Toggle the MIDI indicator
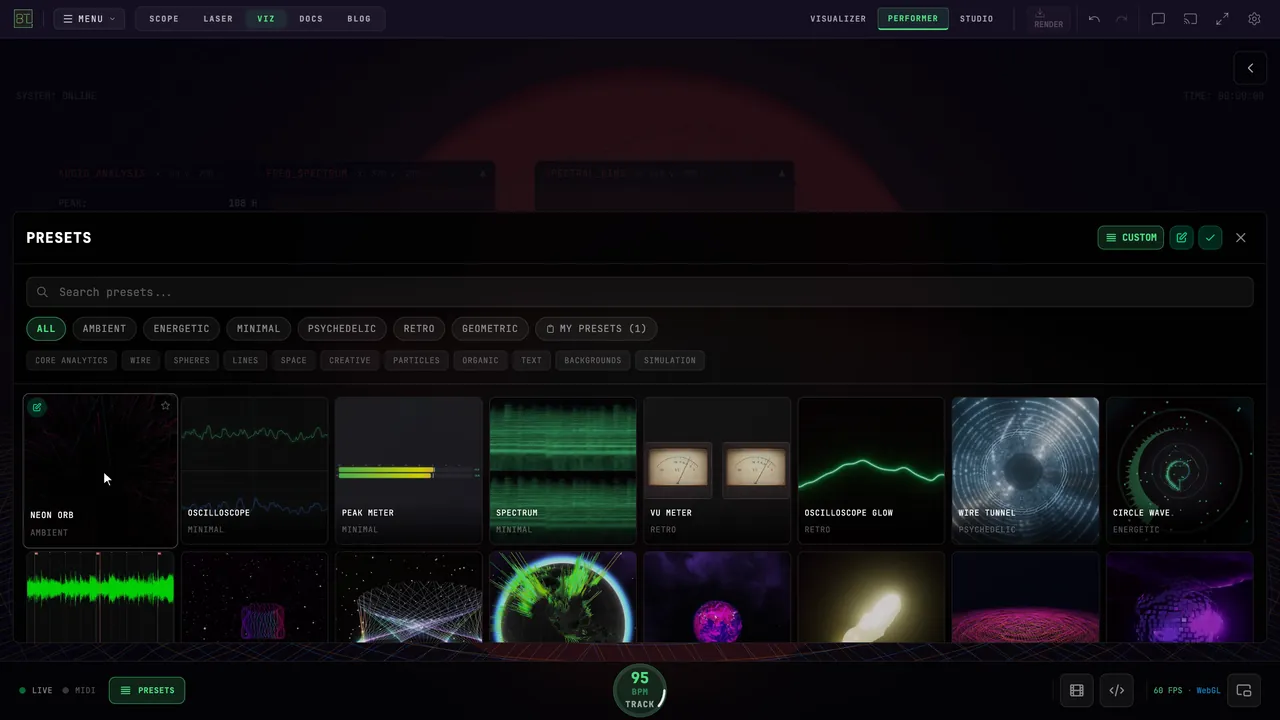The width and height of the screenshot is (1280, 720). (x=79, y=690)
